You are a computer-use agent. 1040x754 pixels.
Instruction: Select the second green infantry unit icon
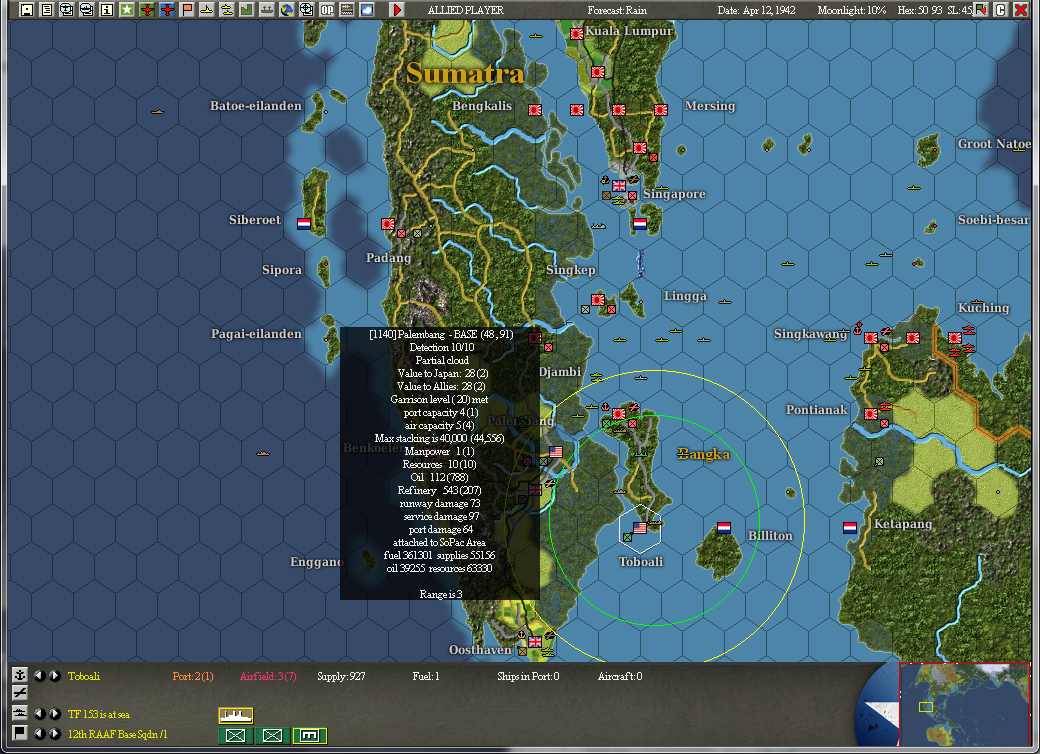(273, 735)
